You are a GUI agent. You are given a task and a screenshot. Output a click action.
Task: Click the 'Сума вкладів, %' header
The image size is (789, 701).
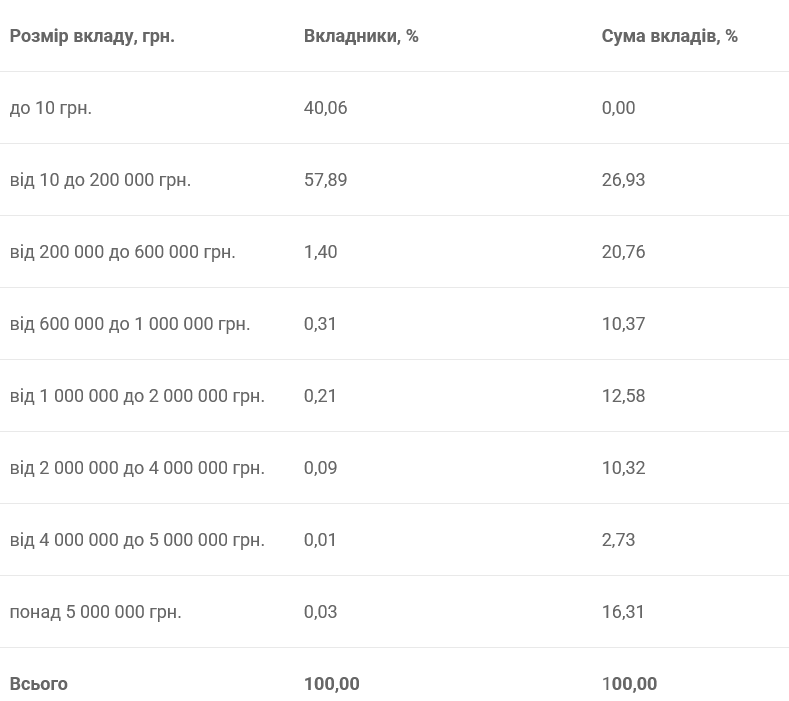(669, 36)
